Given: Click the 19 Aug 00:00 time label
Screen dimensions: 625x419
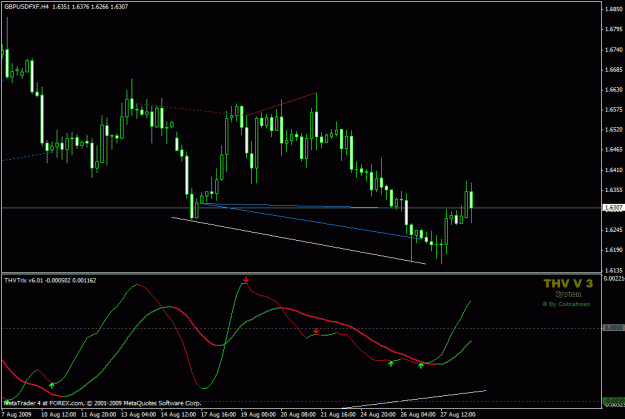Looking at the screenshot, I should (258, 414).
